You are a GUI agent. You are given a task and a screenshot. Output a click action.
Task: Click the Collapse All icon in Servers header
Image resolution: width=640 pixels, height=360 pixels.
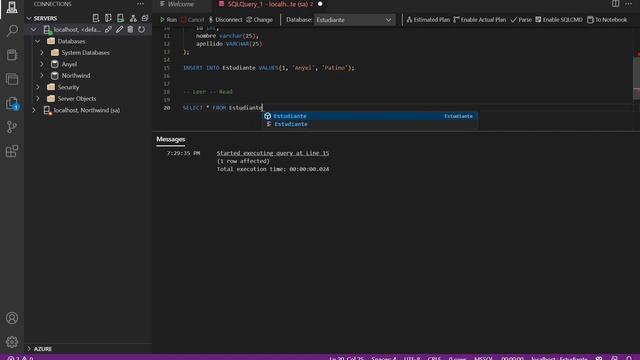(145, 18)
